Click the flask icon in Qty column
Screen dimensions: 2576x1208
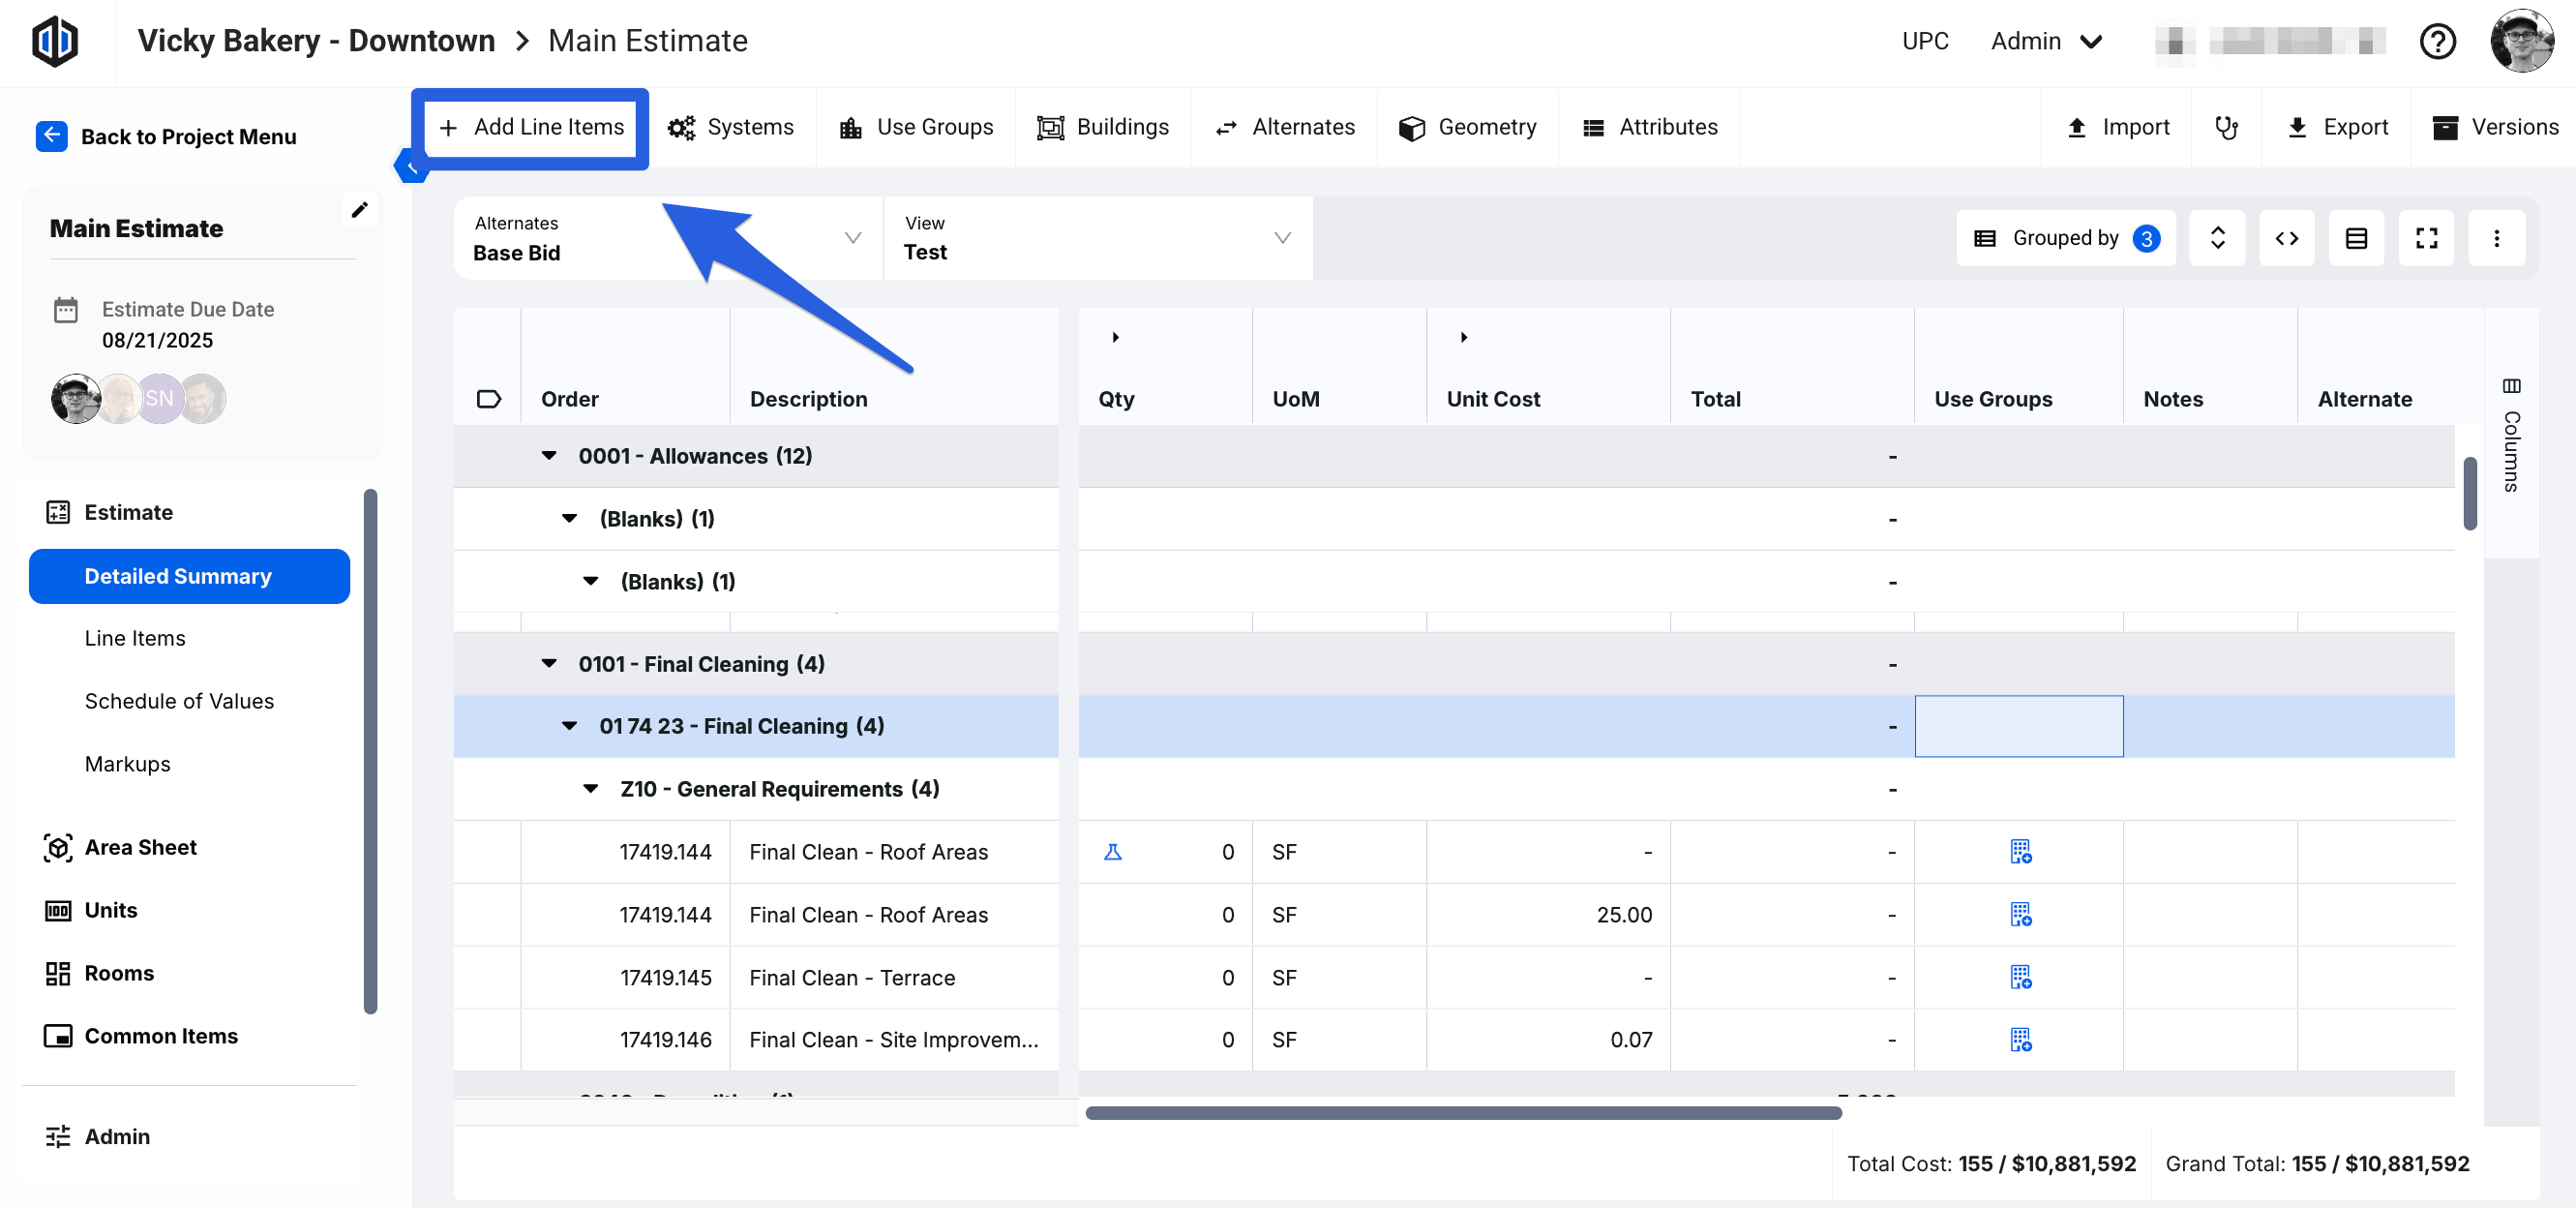1112,852
